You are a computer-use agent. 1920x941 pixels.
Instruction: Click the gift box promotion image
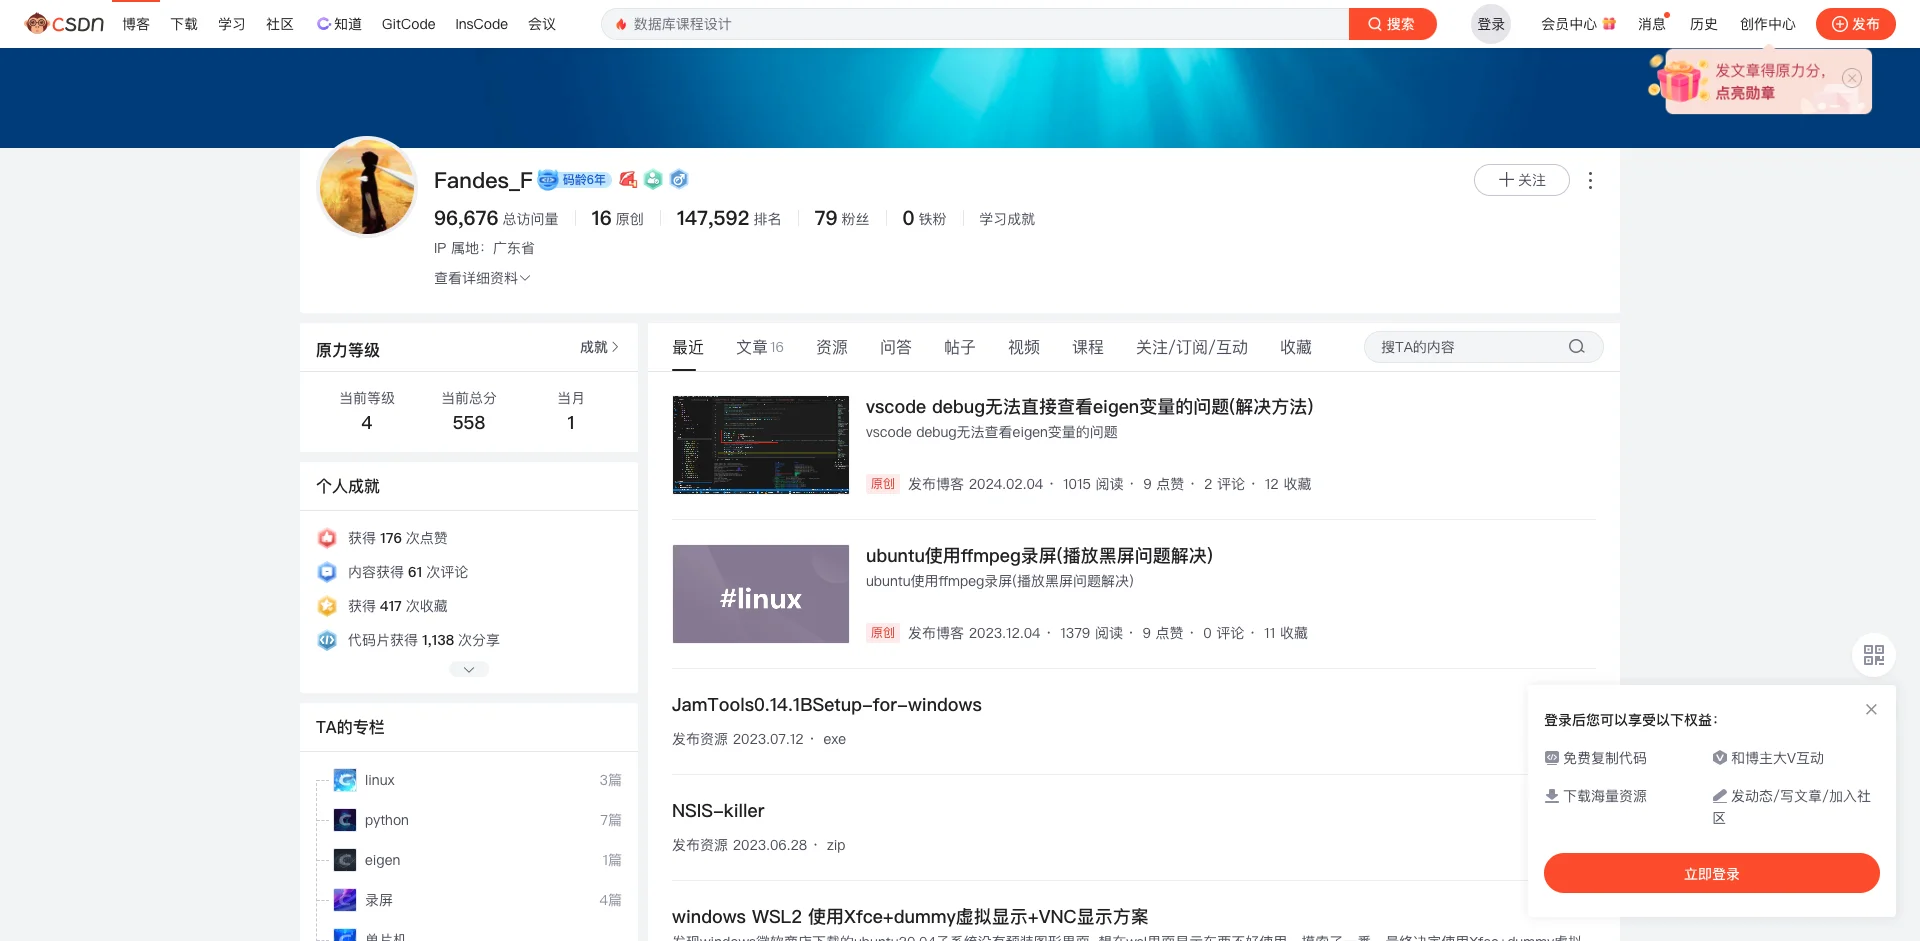1679,79
